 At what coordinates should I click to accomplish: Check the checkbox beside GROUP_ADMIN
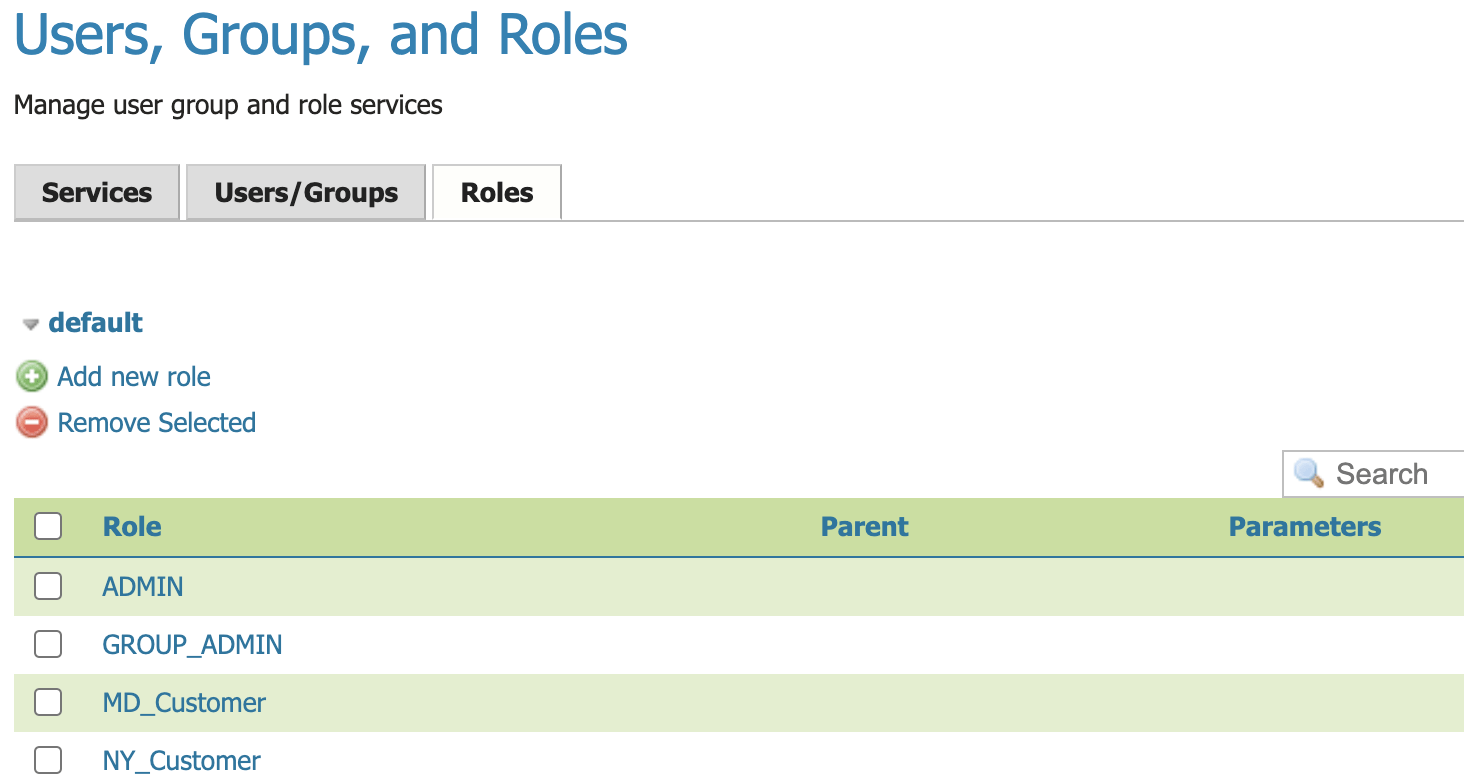47,644
